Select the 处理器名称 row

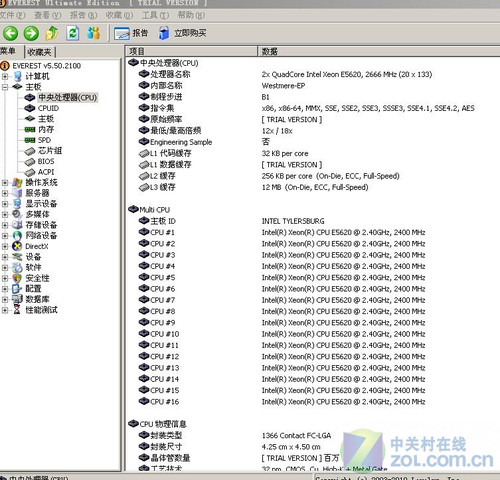[x=313, y=74]
